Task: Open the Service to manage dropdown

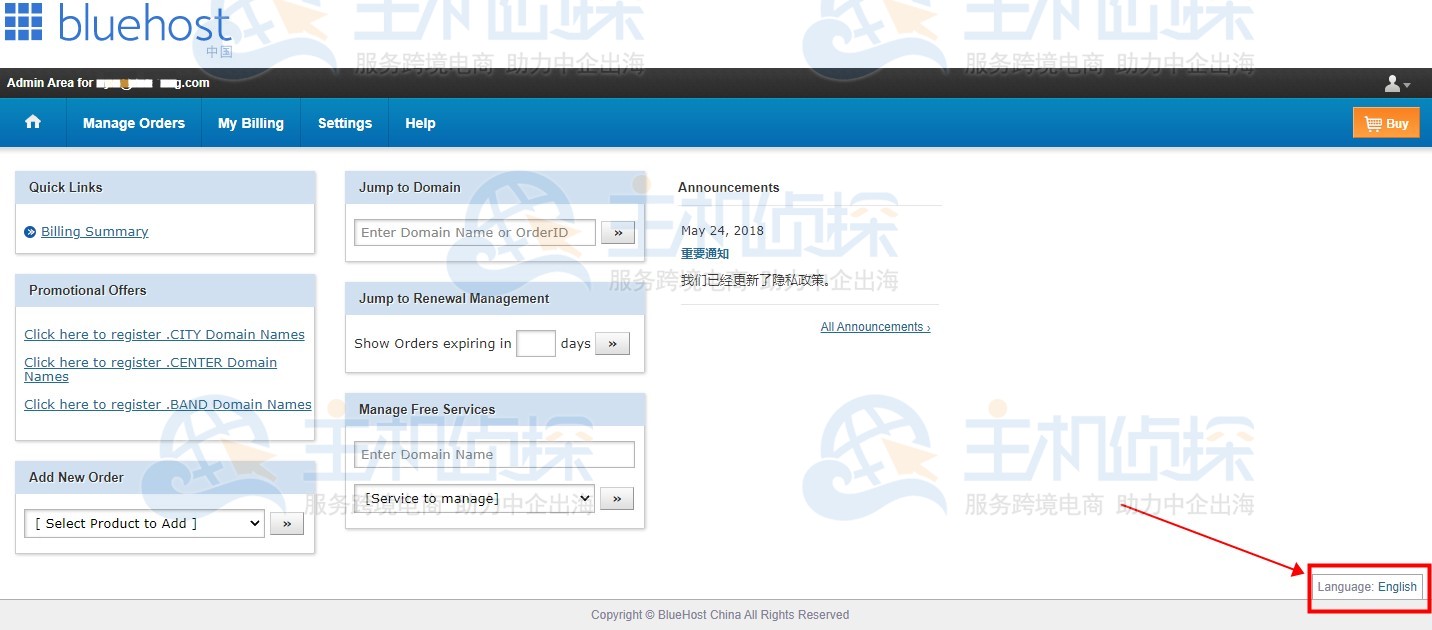Action: (x=470, y=498)
